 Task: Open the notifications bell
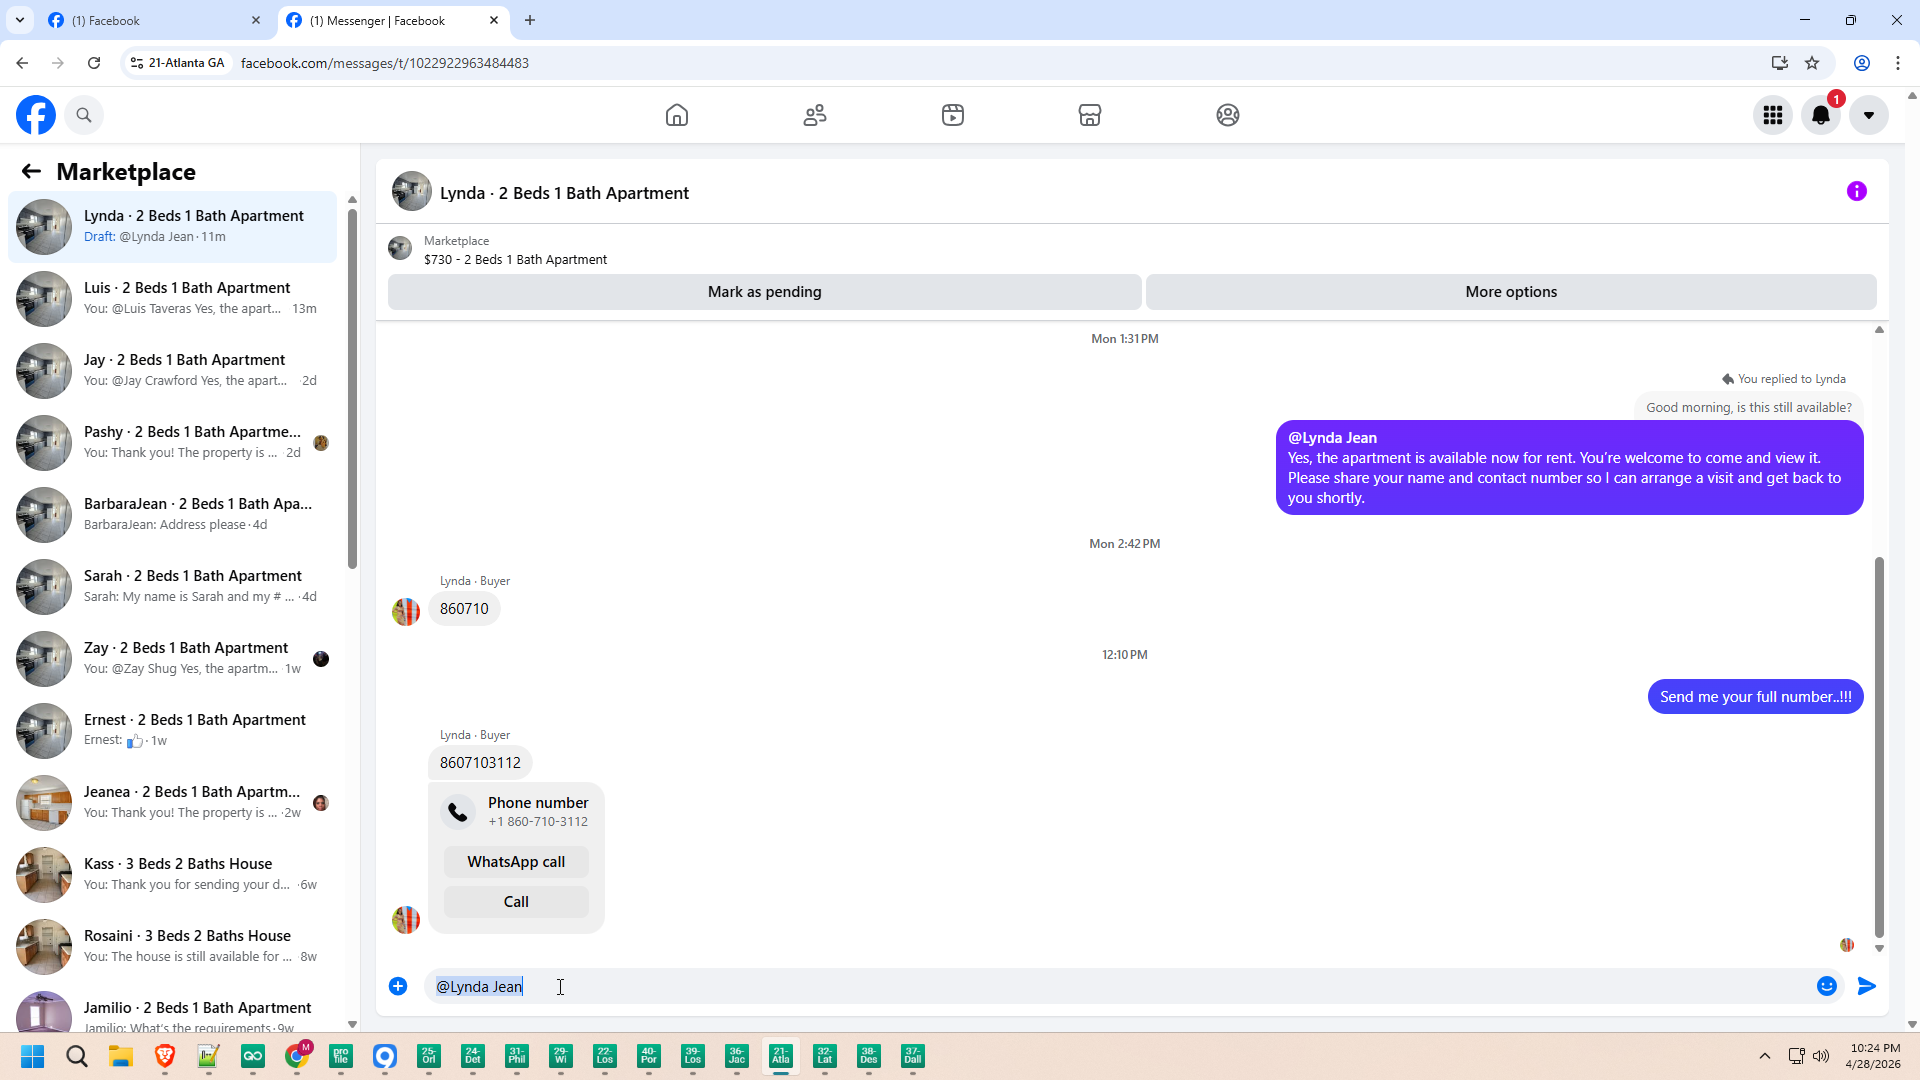pyautogui.click(x=1821, y=115)
